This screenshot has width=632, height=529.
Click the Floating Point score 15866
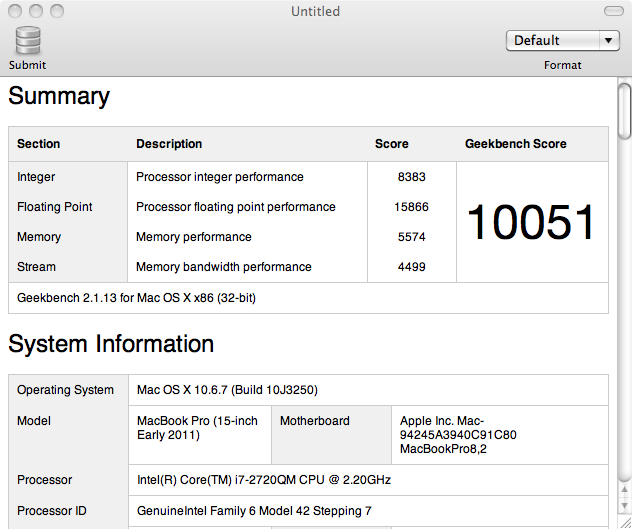coord(412,207)
